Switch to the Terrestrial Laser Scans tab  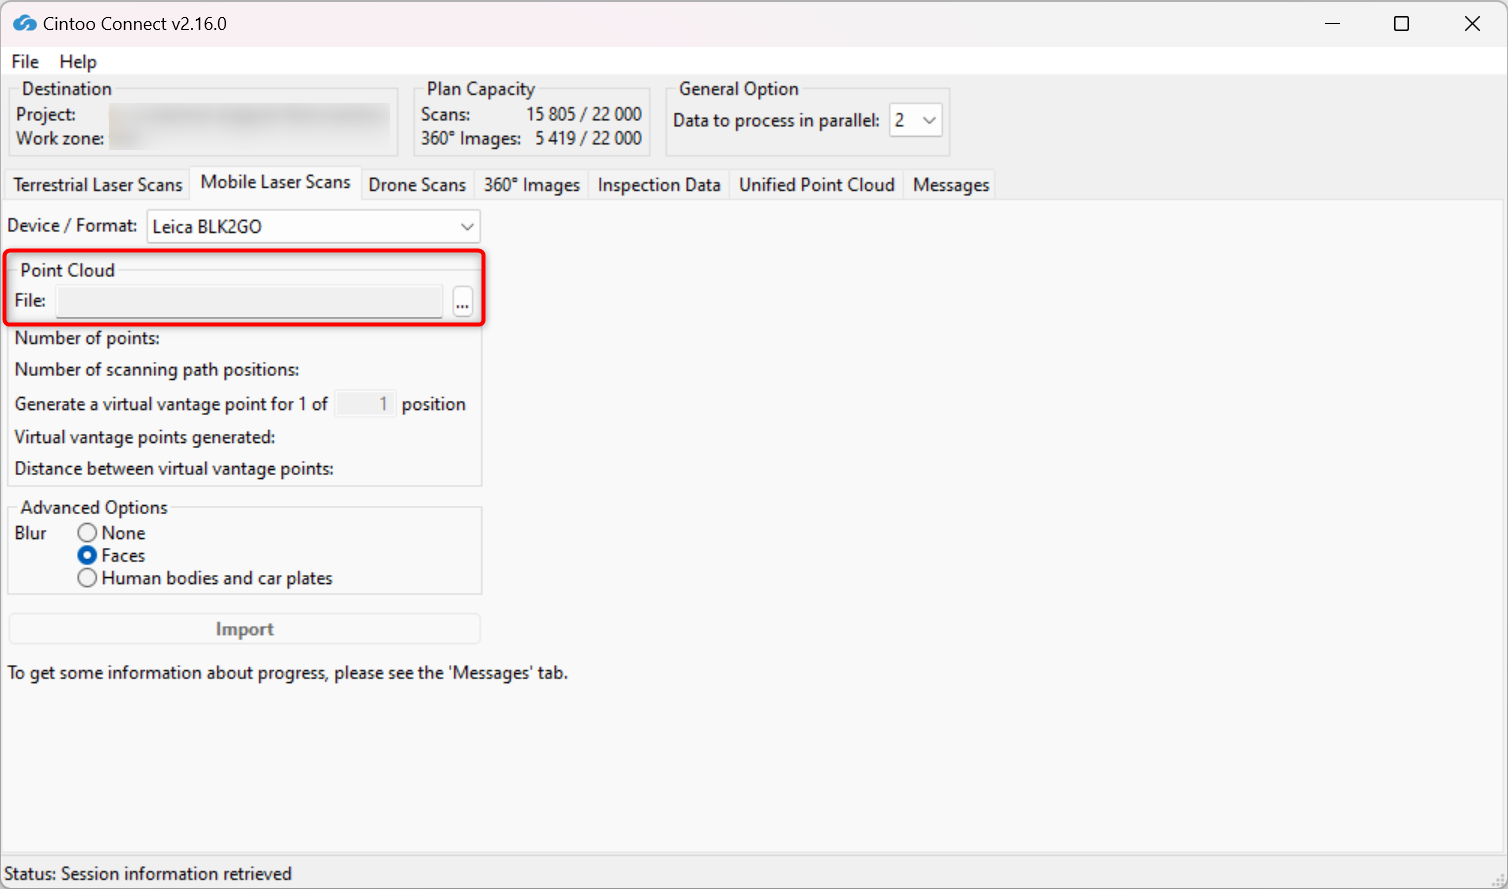(x=98, y=185)
